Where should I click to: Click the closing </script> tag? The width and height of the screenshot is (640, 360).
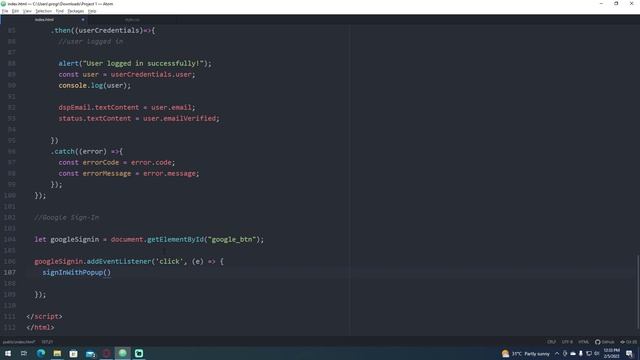(x=44, y=316)
